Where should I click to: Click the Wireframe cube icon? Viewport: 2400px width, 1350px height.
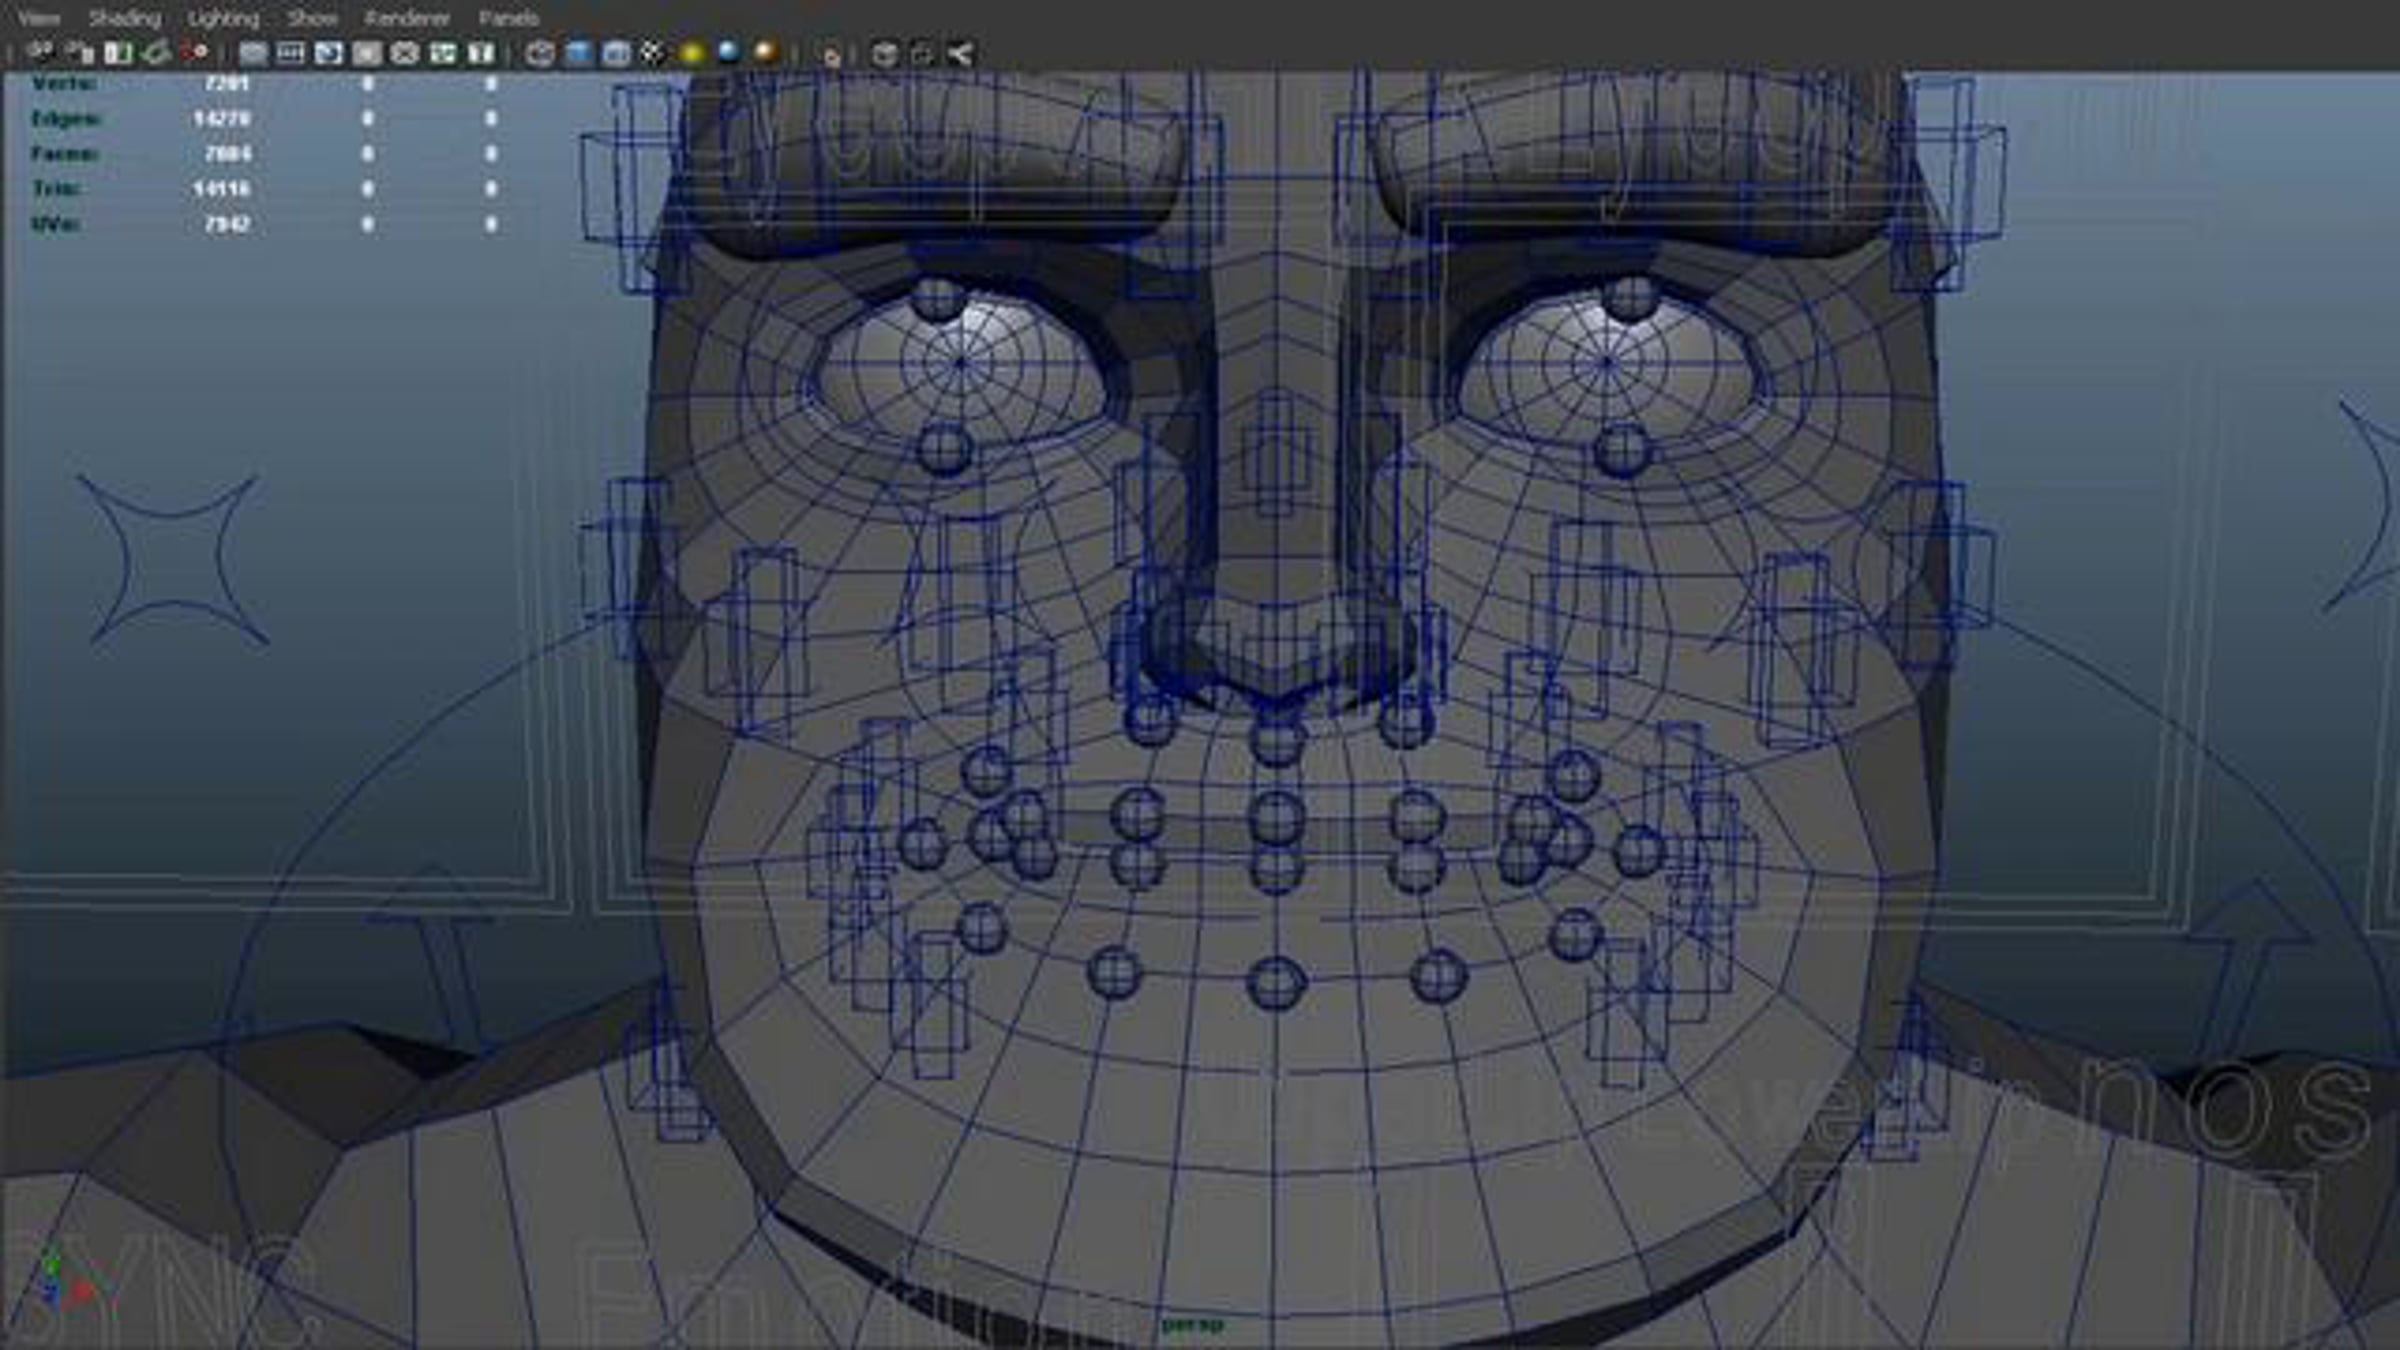click(540, 53)
